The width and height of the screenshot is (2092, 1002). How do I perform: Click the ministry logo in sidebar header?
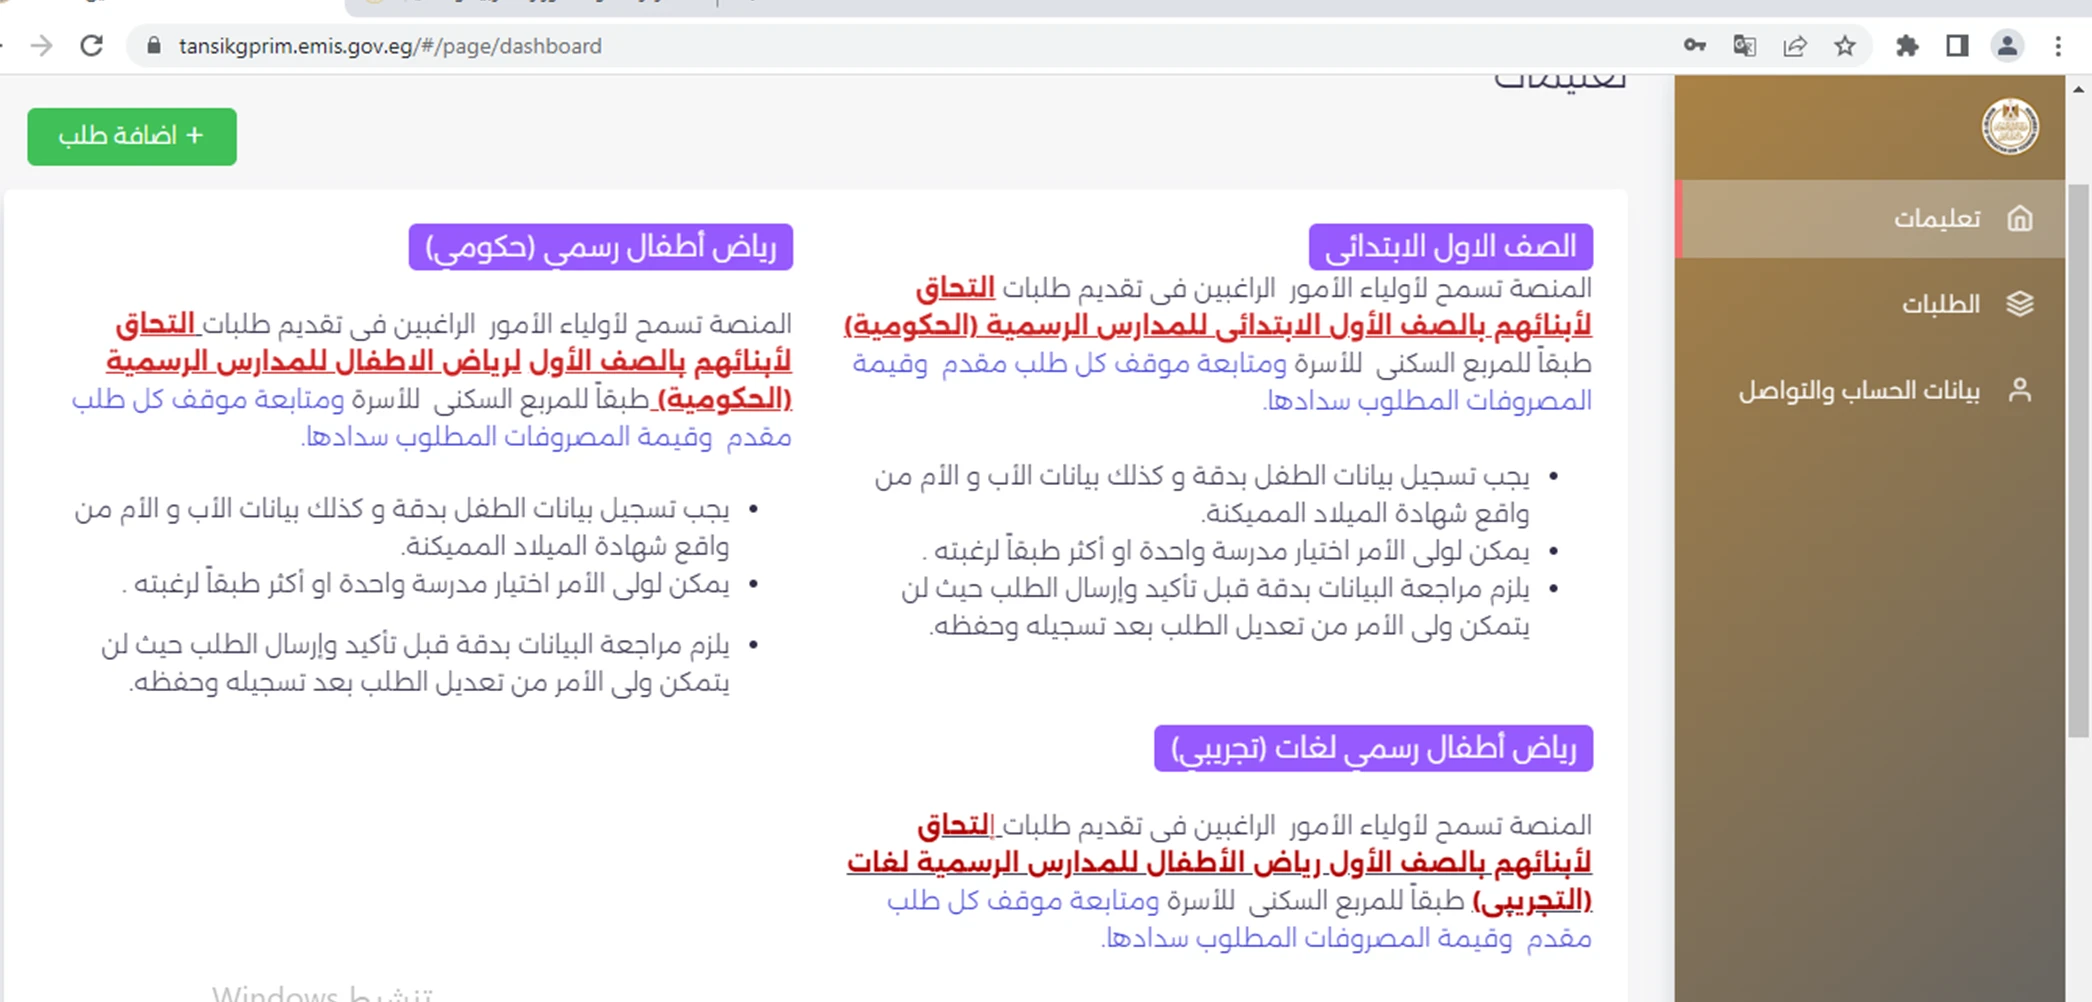(x=2010, y=127)
